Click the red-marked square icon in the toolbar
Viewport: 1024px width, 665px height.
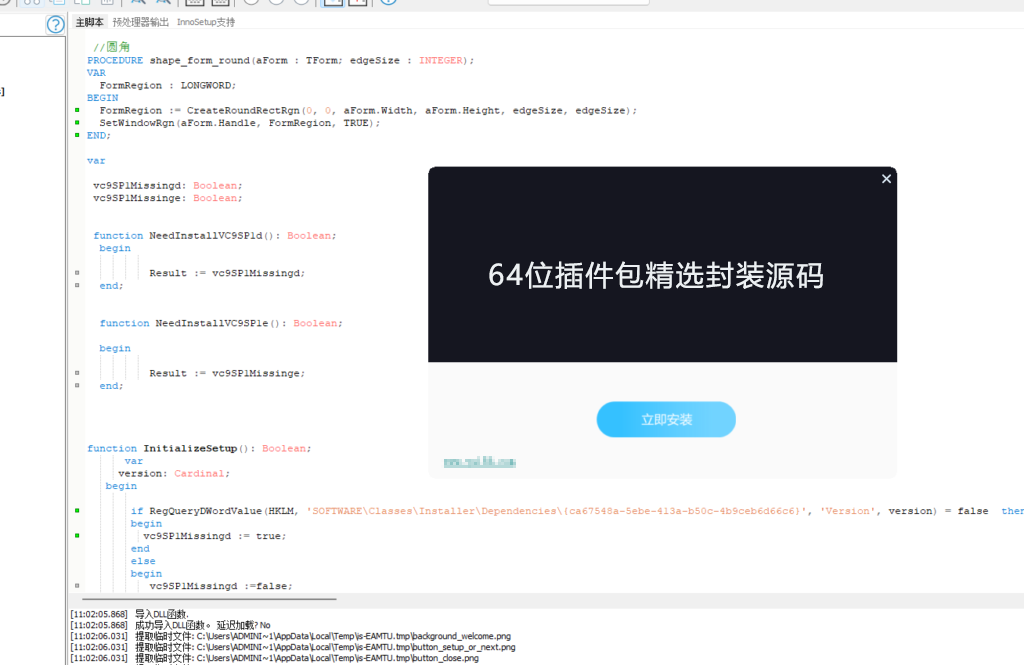358,4
